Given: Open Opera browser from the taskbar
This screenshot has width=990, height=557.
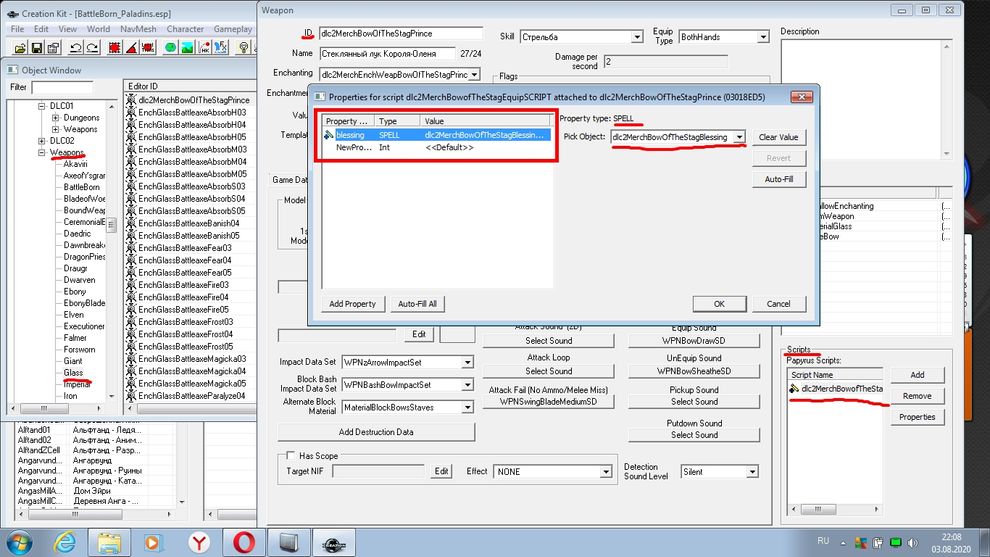Looking at the screenshot, I should point(243,541).
